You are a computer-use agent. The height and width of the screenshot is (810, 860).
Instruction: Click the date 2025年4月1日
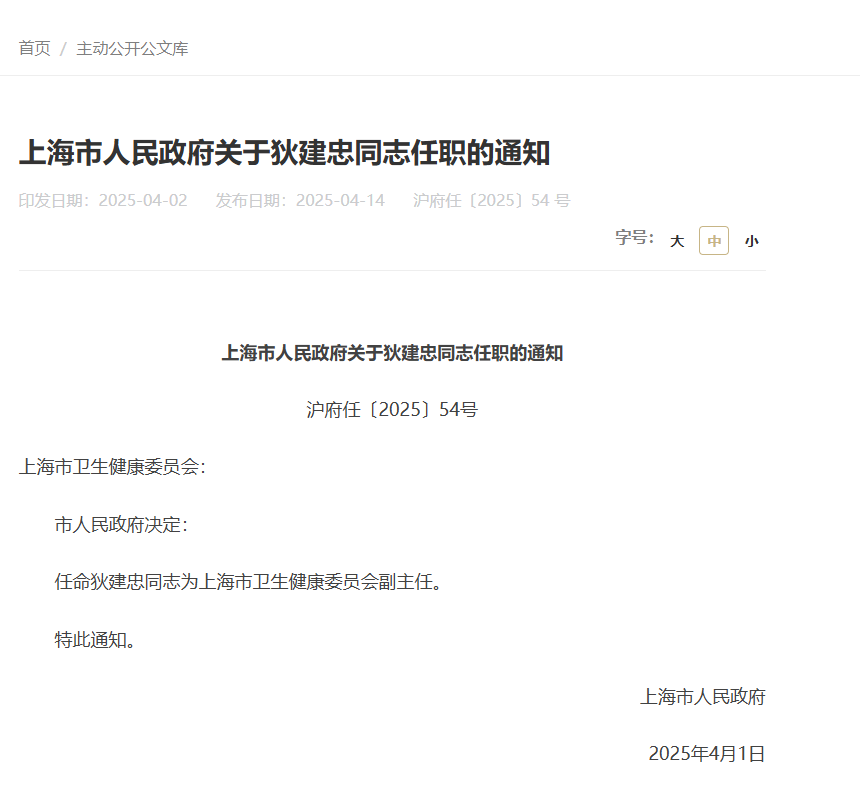click(x=707, y=754)
